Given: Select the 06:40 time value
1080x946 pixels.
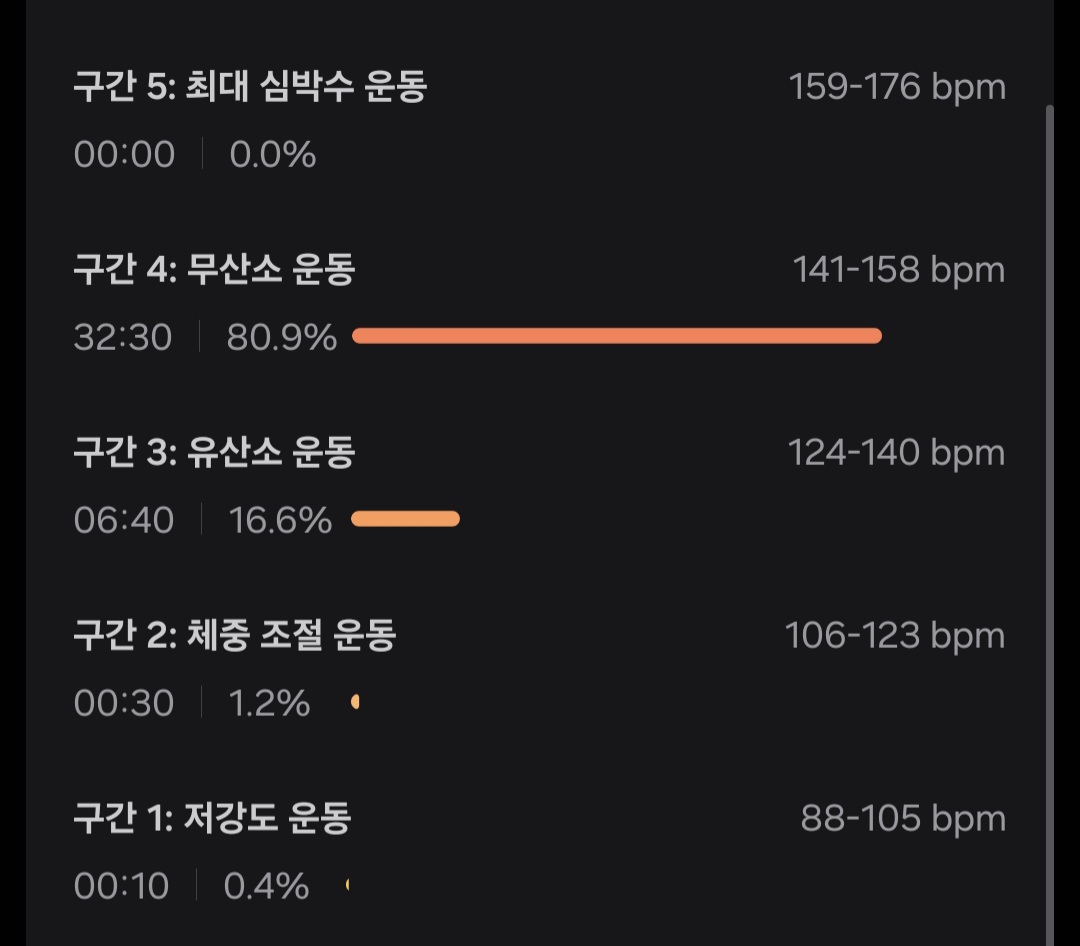Looking at the screenshot, I should point(124,521).
